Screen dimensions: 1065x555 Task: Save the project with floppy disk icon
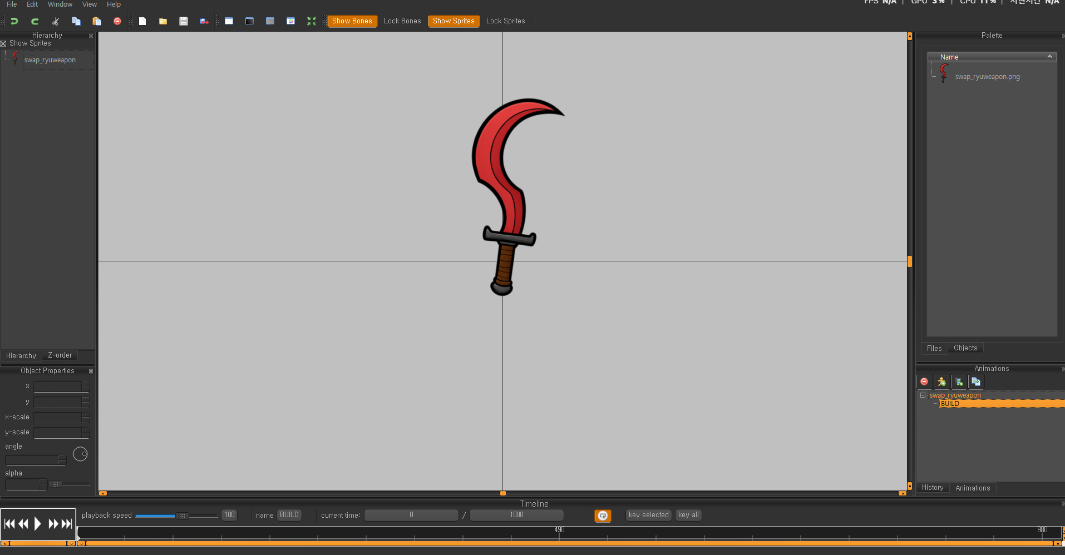point(184,21)
